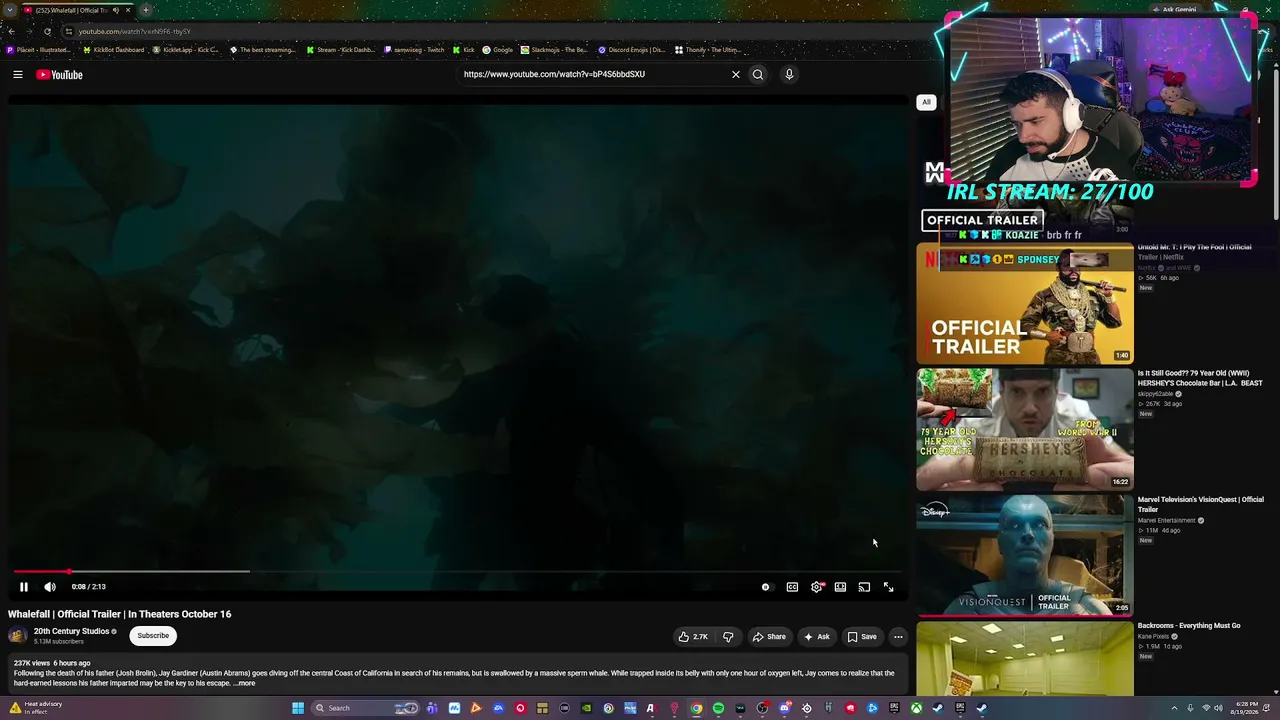Reload the page
Viewport: 1280px width, 720px height.
coord(47,31)
